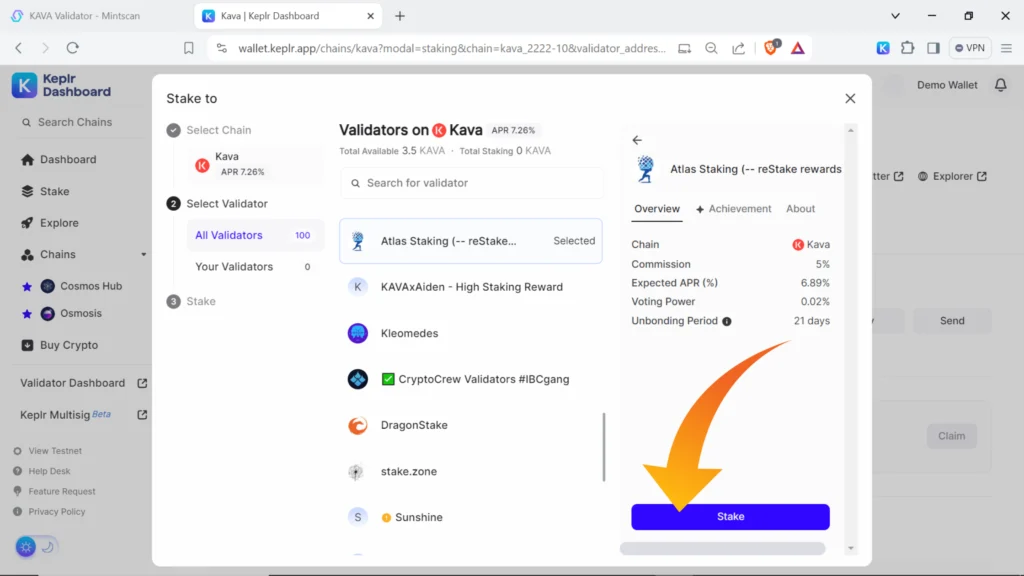Toggle the light/dark theme switch
Image resolution: width=1024 pixels, height=576 pixels.
pyautogui.click(x=37, y=546)
